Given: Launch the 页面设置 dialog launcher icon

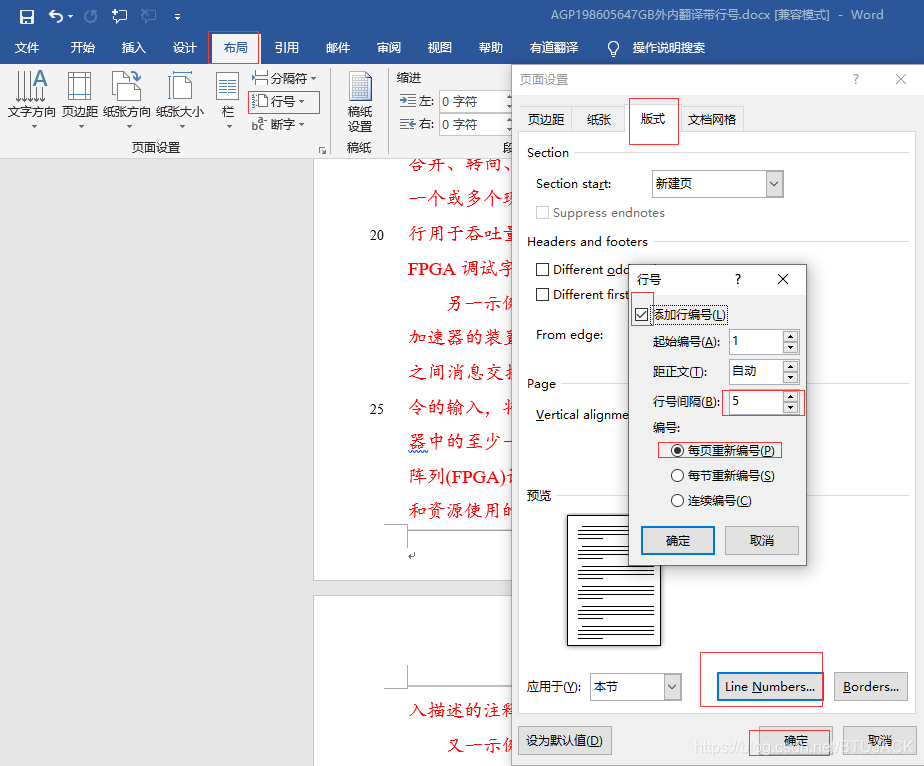Looking at the screenshot, I should [322, 150].
